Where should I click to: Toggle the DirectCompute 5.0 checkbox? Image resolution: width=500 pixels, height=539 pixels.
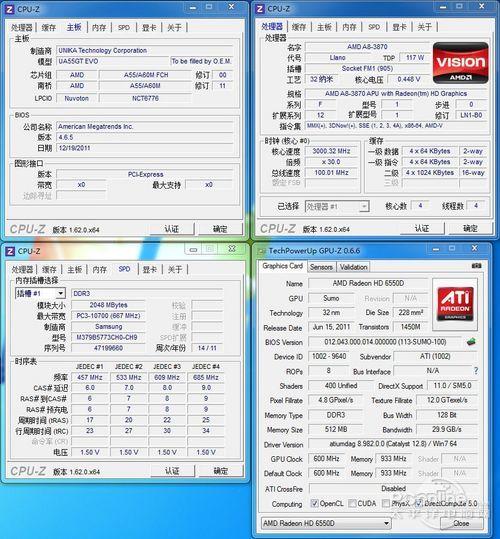(418, 504)
